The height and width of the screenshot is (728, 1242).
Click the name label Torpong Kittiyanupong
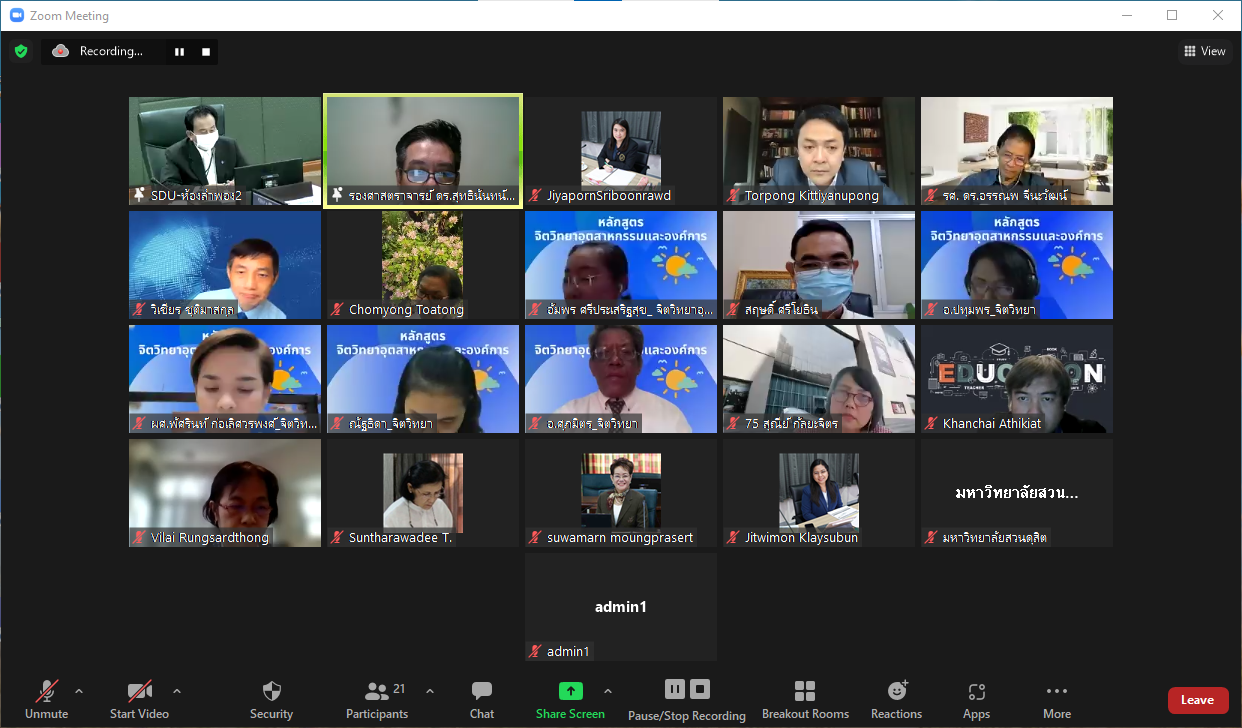point(812,196)
